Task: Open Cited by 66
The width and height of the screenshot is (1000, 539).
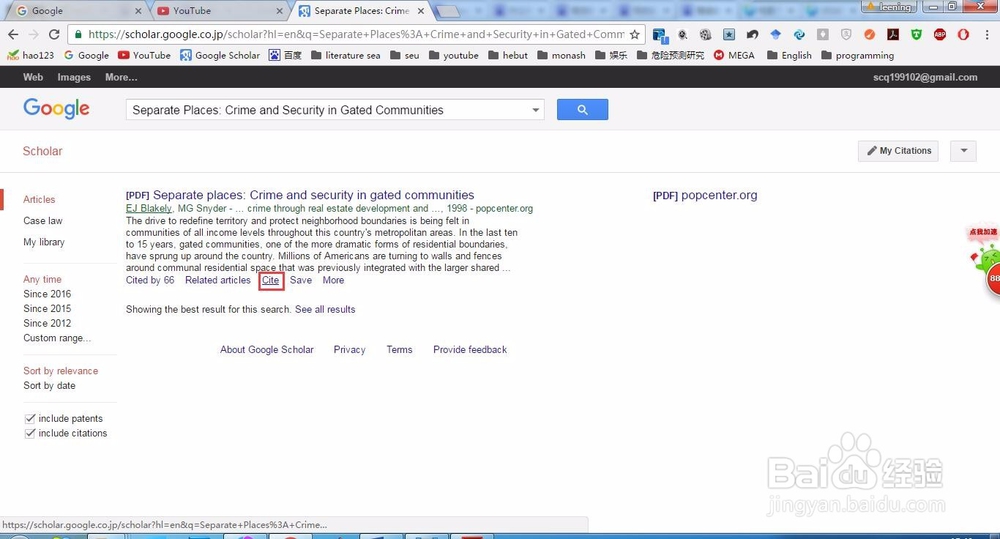Action: [150, 280]
